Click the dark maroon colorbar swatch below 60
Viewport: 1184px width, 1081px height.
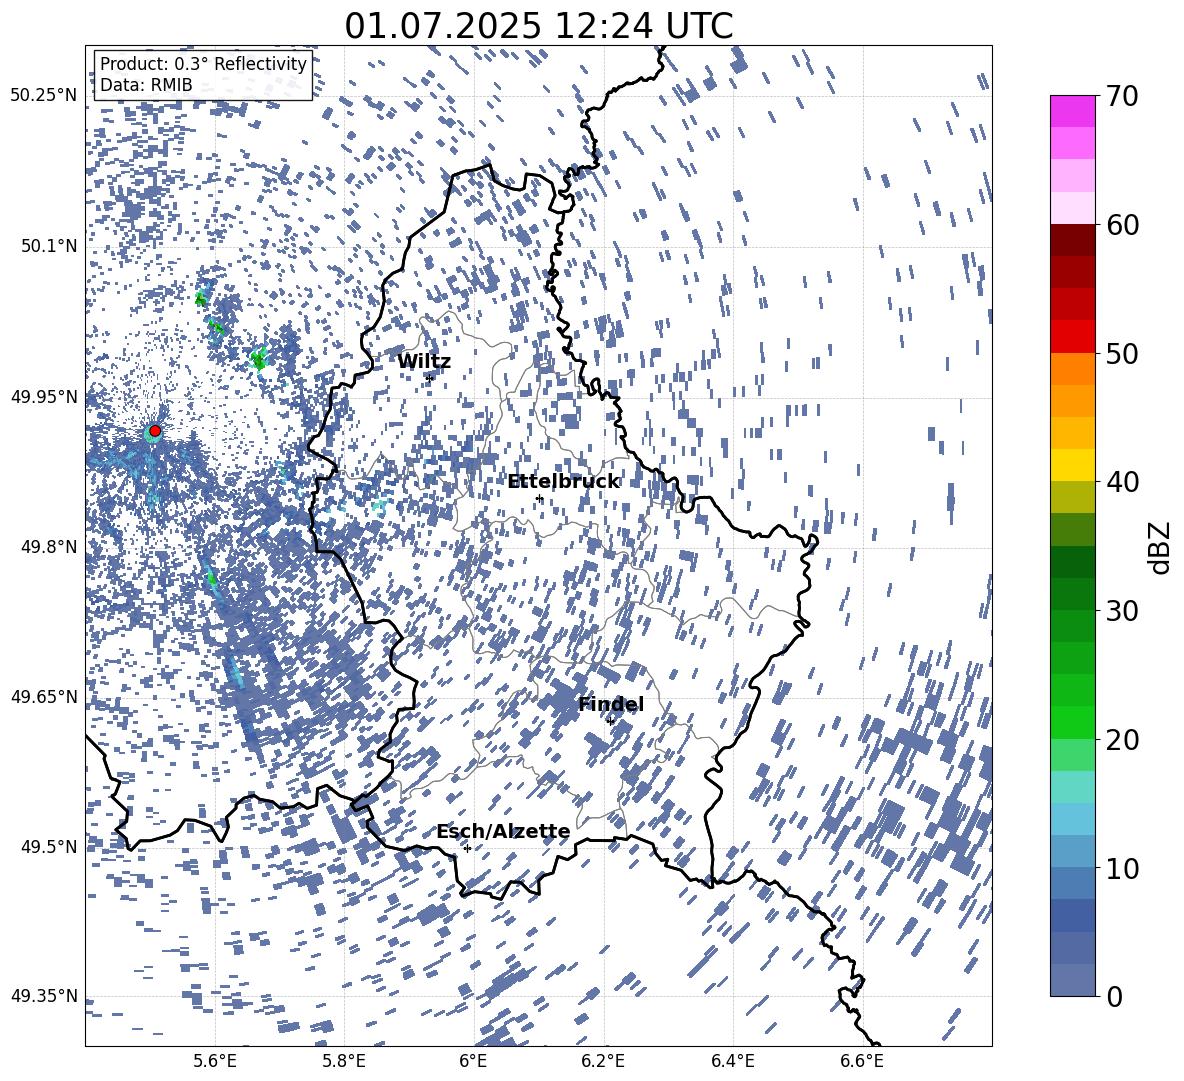click(x=1072, y=241)
